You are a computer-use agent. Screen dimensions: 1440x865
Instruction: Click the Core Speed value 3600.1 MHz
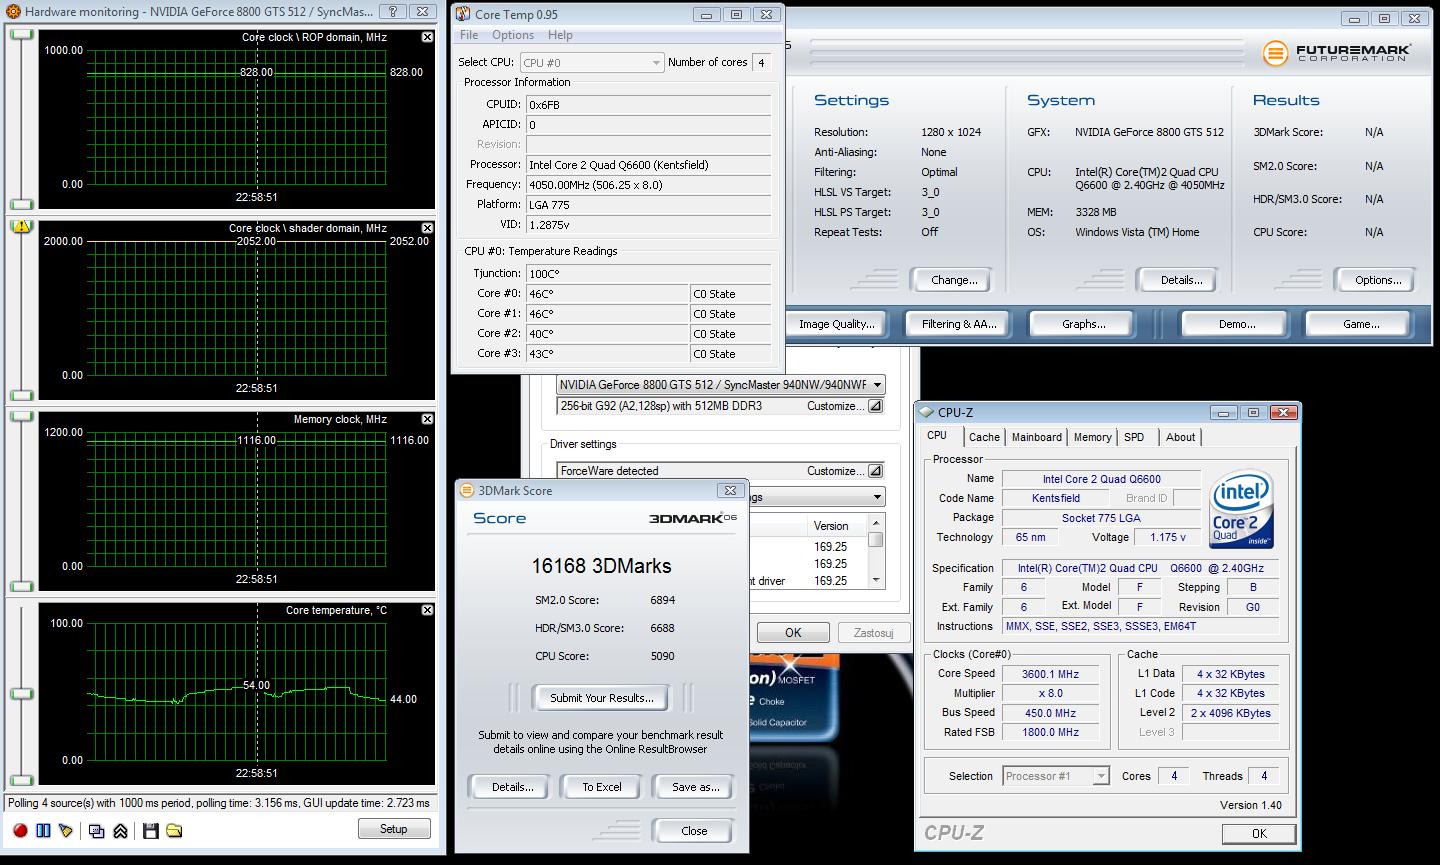[x=1050, y=674]
